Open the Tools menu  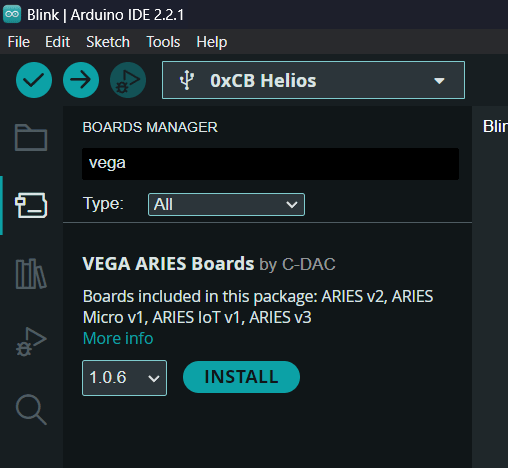[163, 42]
